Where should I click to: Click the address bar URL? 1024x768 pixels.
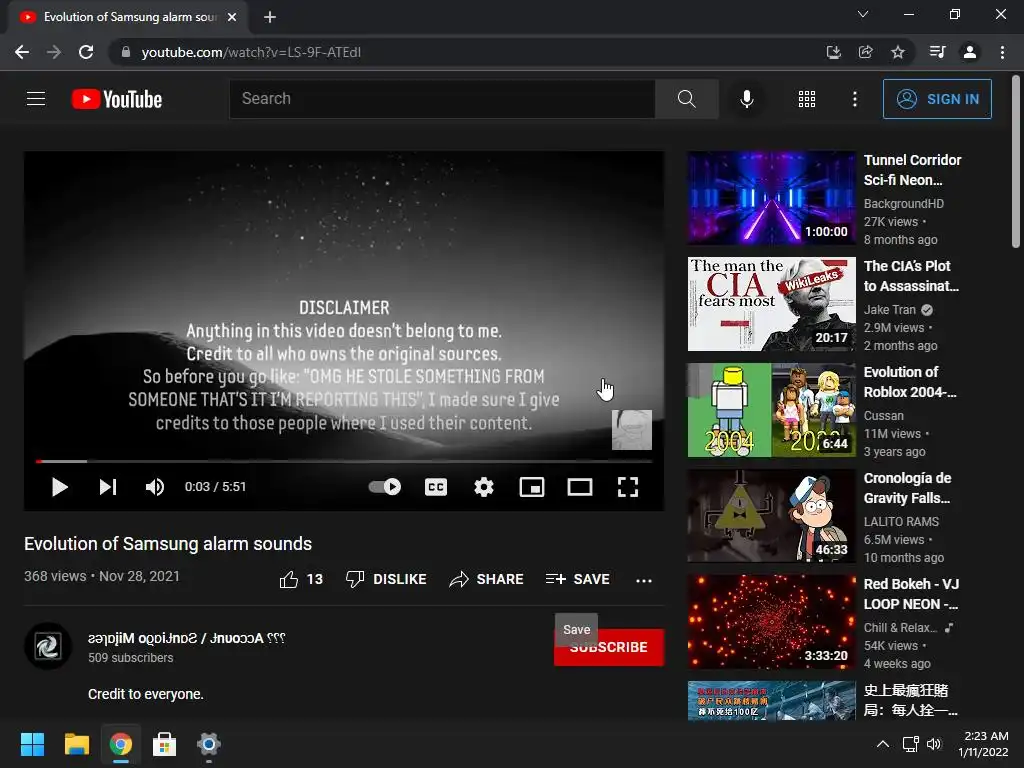(251, 52)
